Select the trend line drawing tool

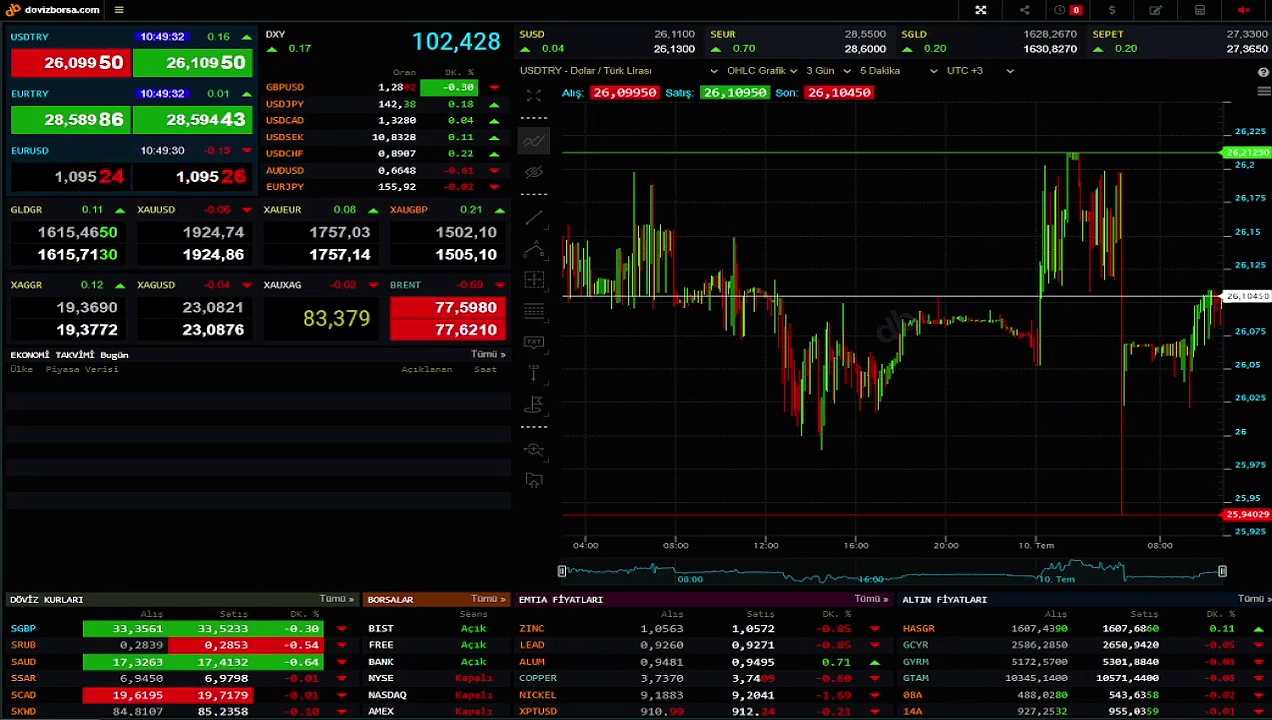(534, 217)
